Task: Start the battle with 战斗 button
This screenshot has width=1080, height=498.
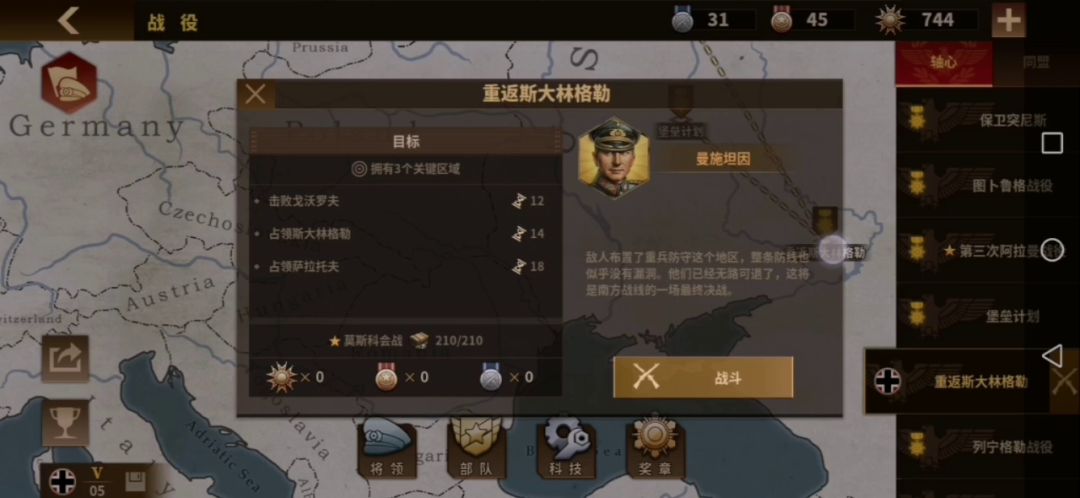Action: click(703, 377)
